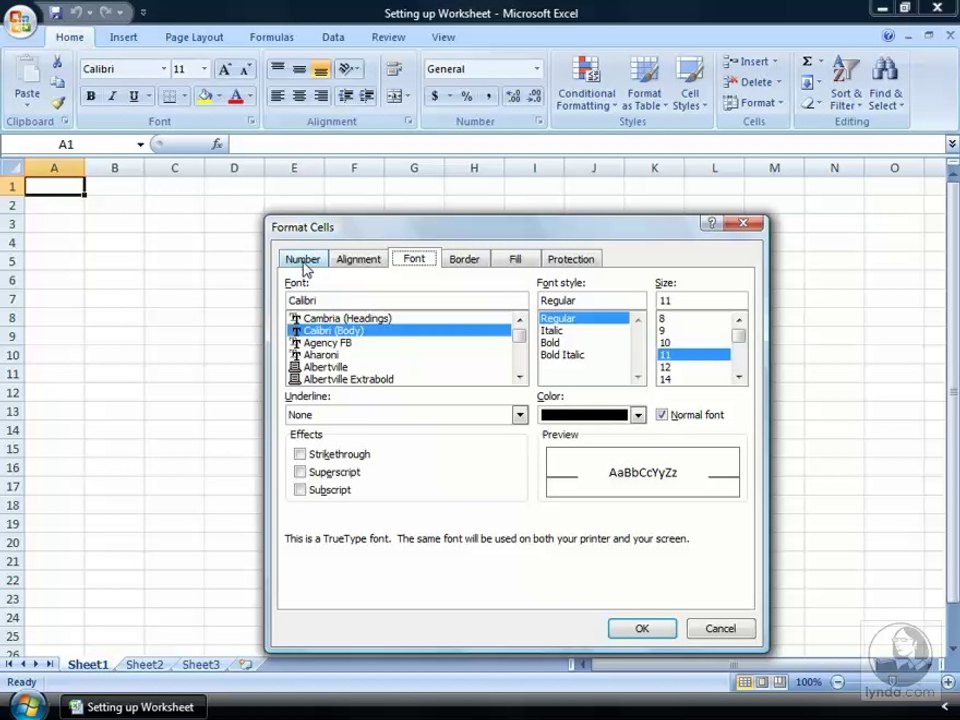Screen dimensions: 960x720
Task: Click the black Color swatch in dialog
Action: tap(584, 415)
